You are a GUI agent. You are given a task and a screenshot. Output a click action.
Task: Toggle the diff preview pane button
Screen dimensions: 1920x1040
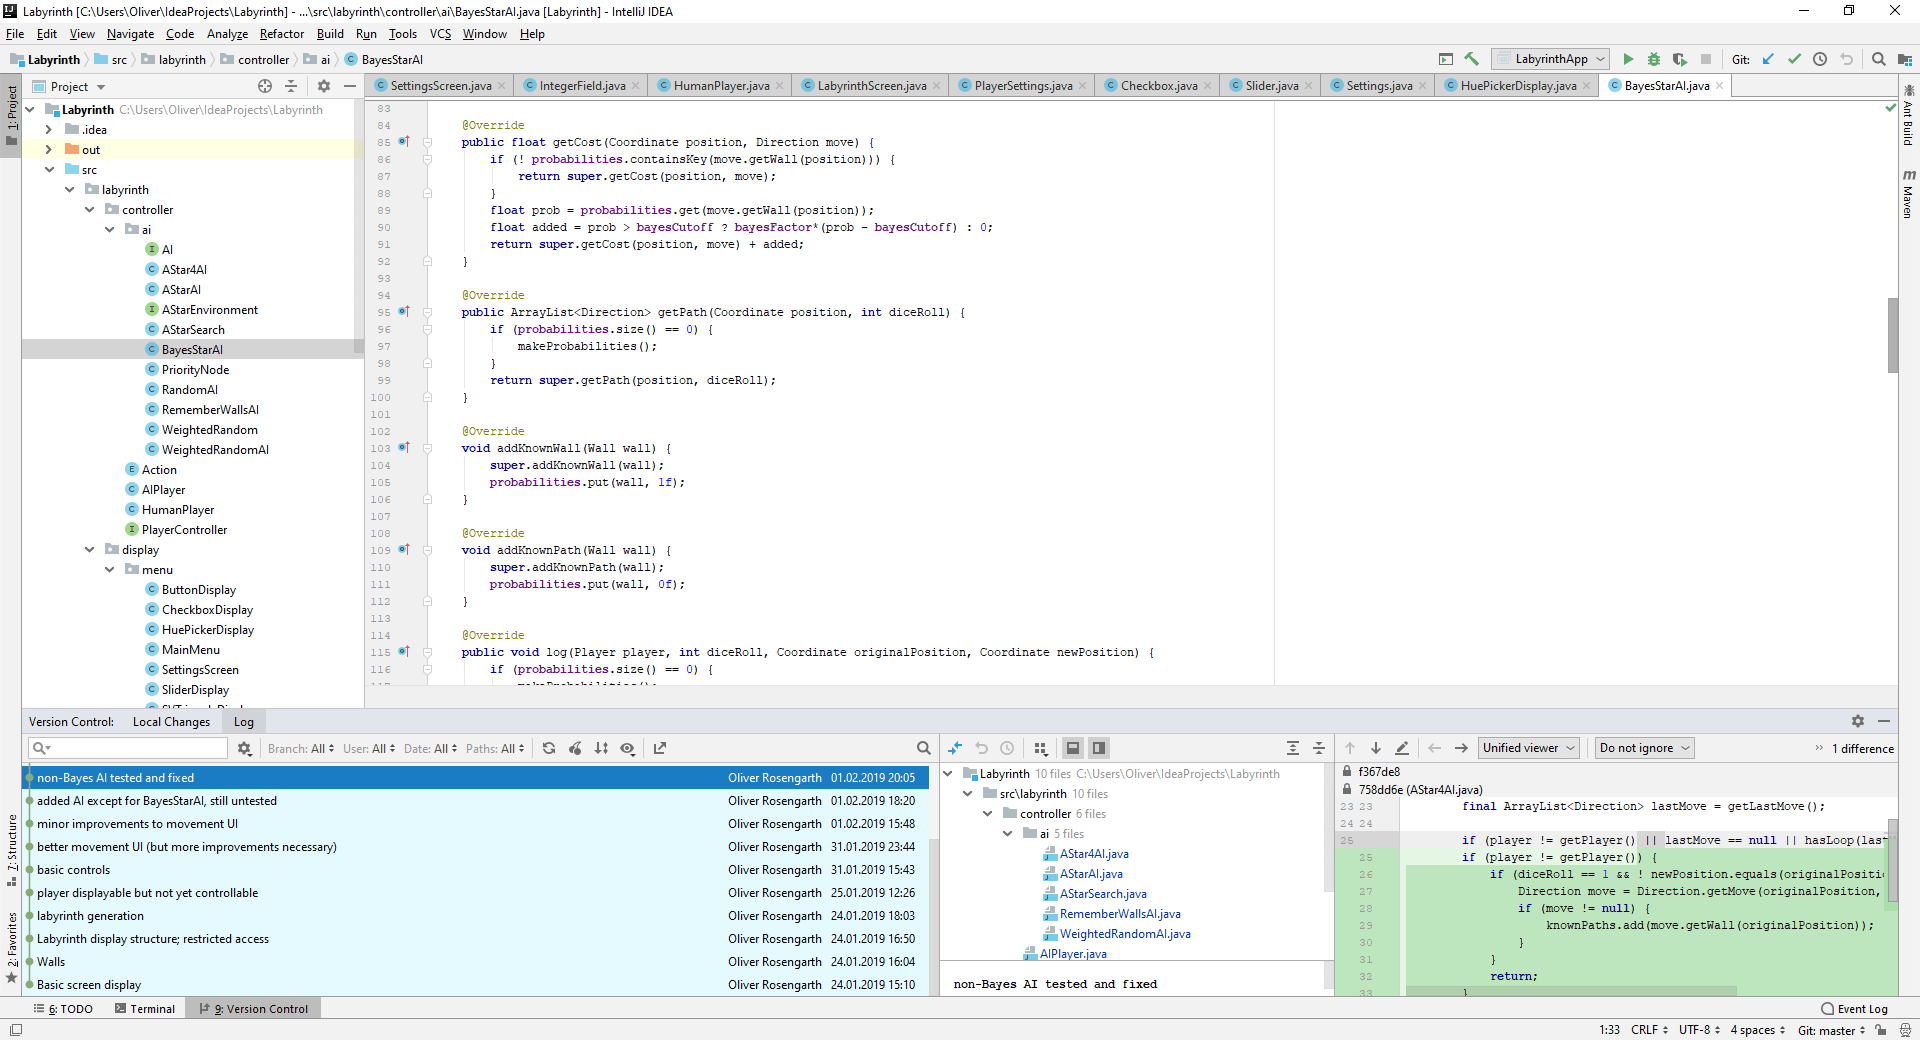(x=1099, y=748)
